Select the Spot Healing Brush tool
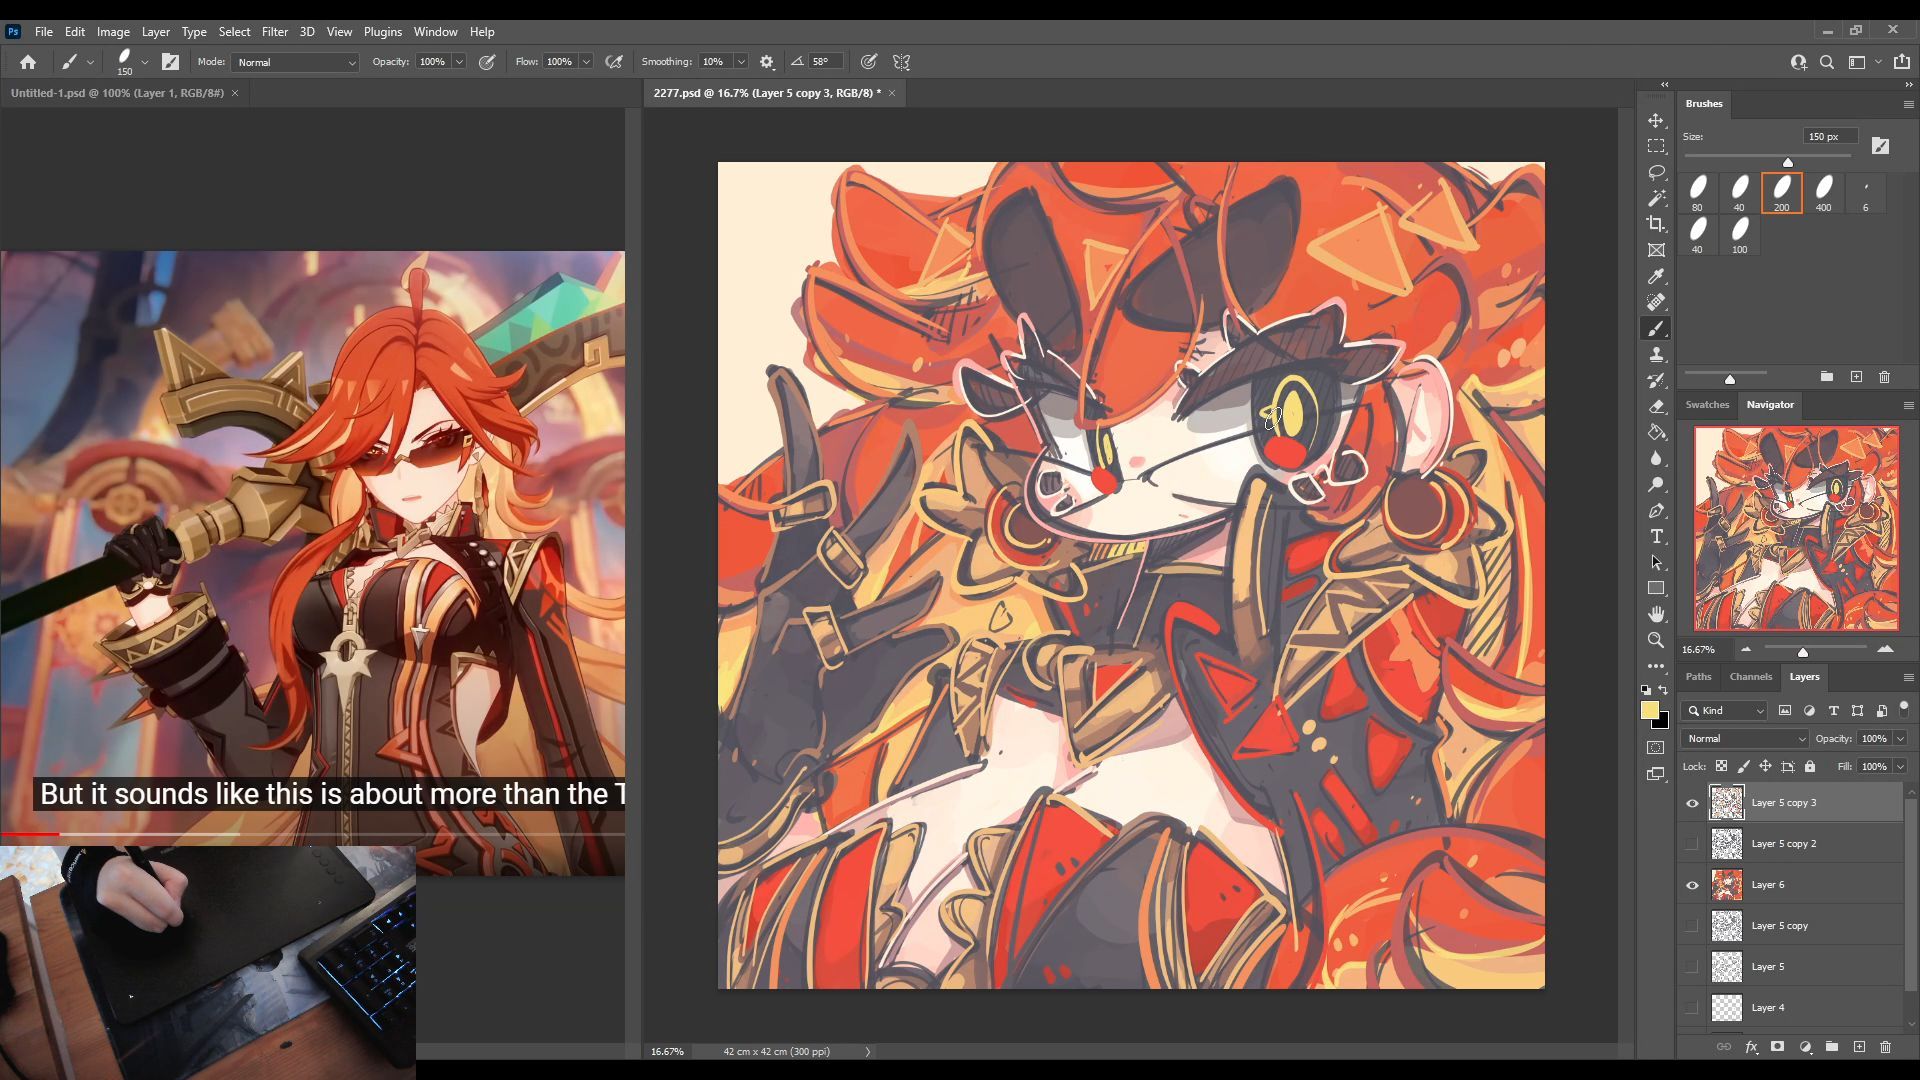This screenshot has height=1080, width=1920. pyautogui.click(x=1656, y=302)
